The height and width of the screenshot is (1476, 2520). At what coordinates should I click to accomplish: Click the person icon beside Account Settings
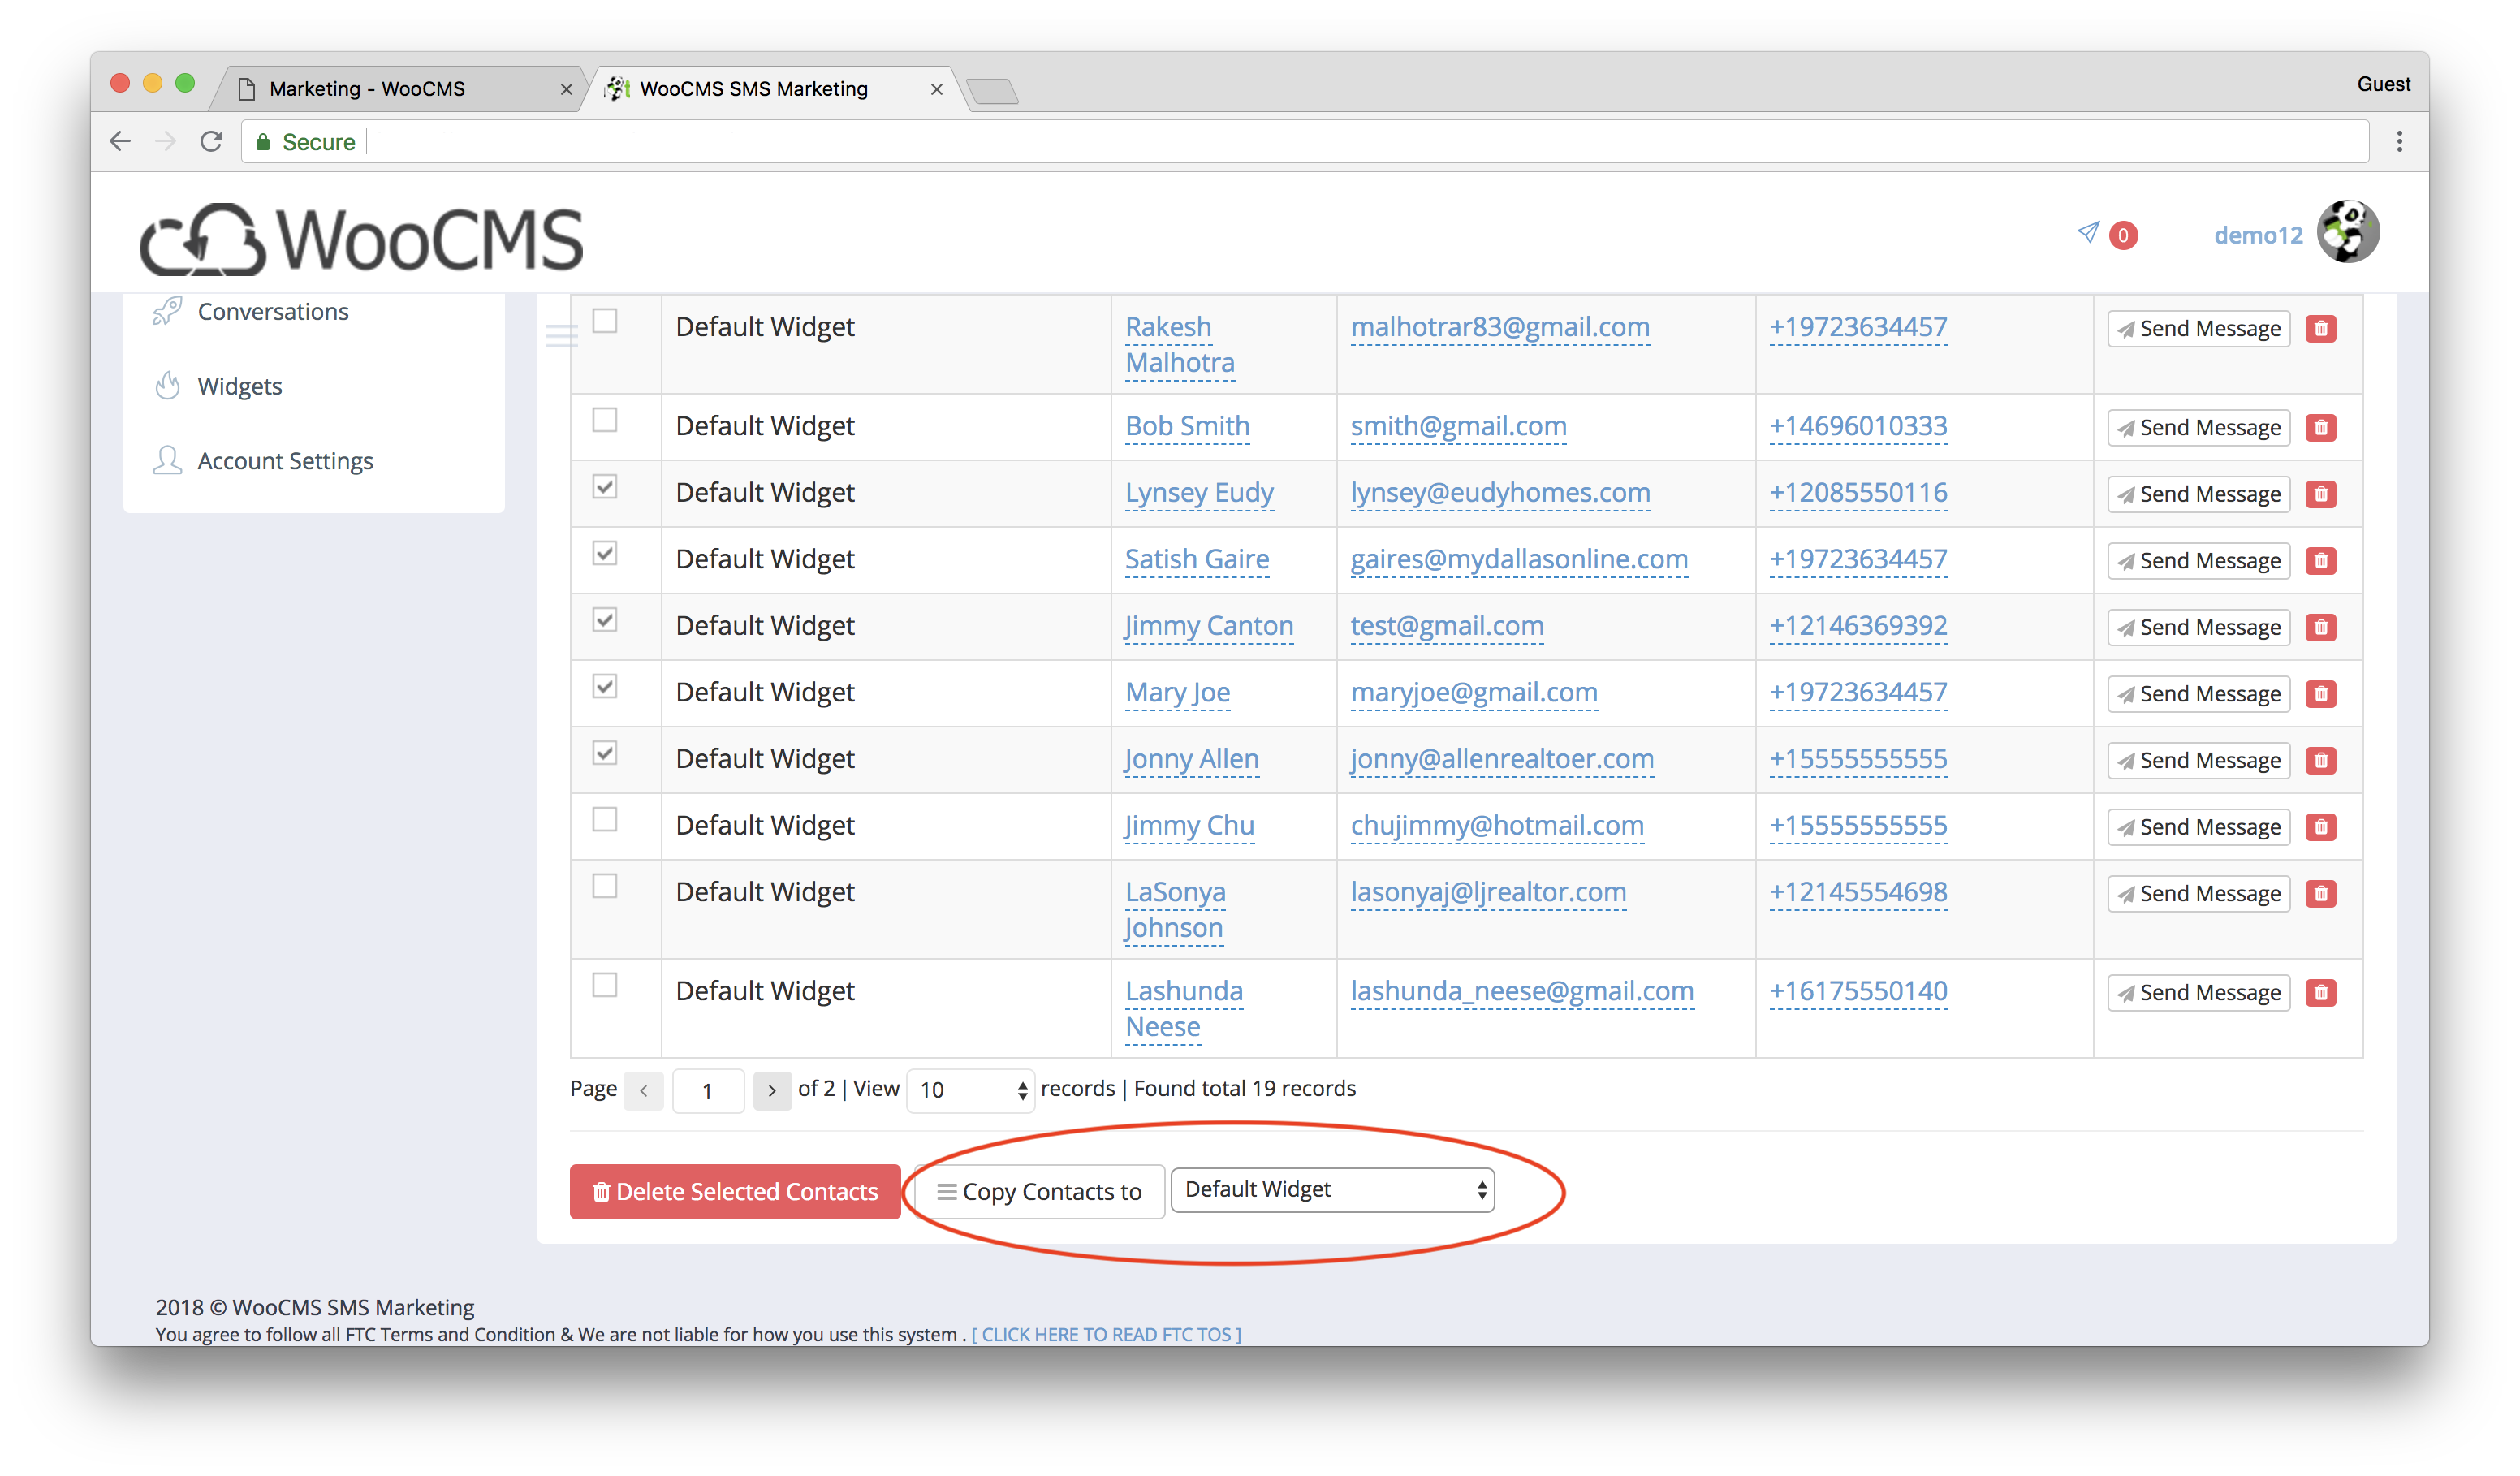coord(167,460)
